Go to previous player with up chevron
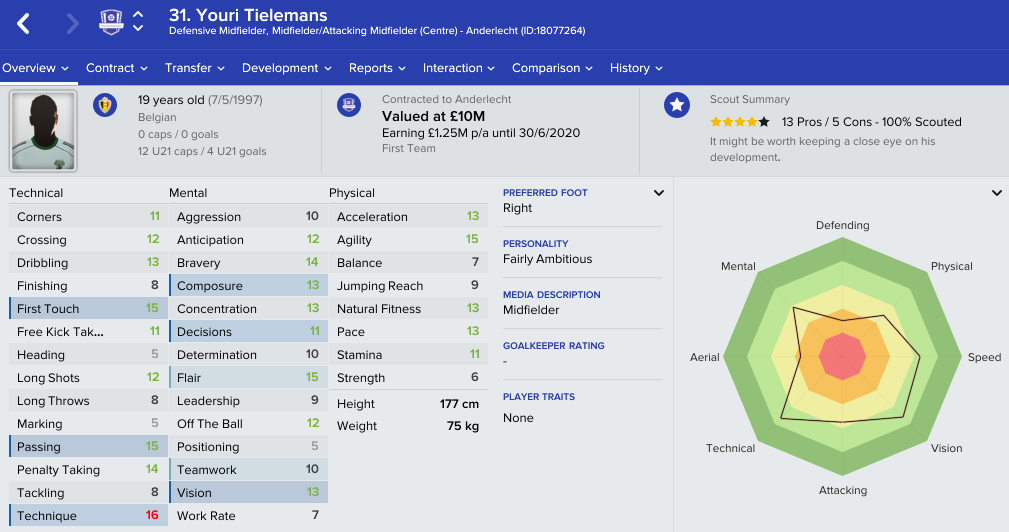Image resolution: width=1009 pixels, height=532 pixels. point(138,15)
